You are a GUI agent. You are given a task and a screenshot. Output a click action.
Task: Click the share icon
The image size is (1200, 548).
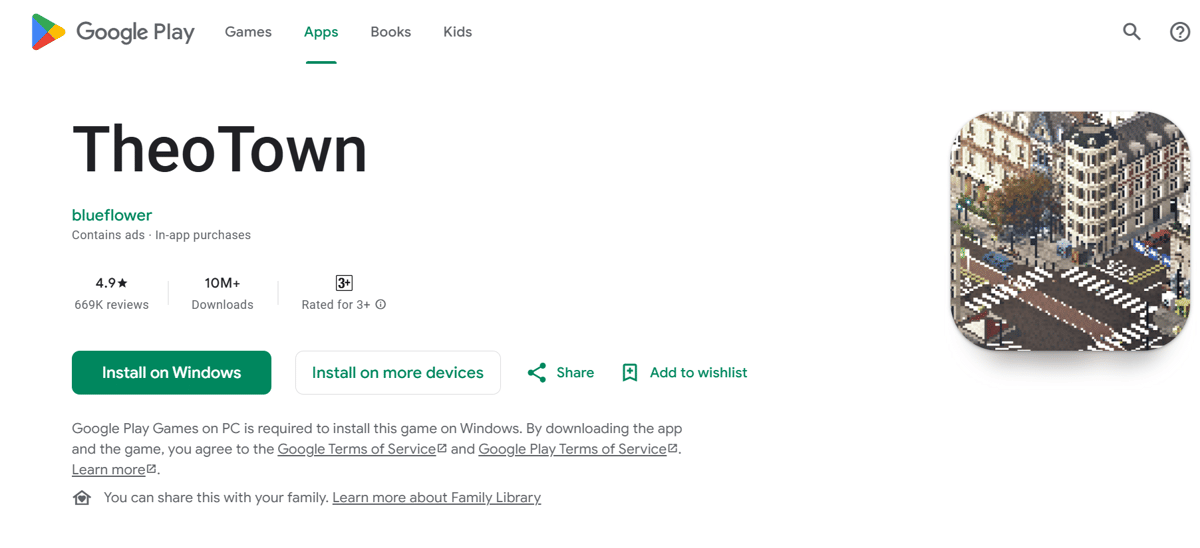(537, 373)
